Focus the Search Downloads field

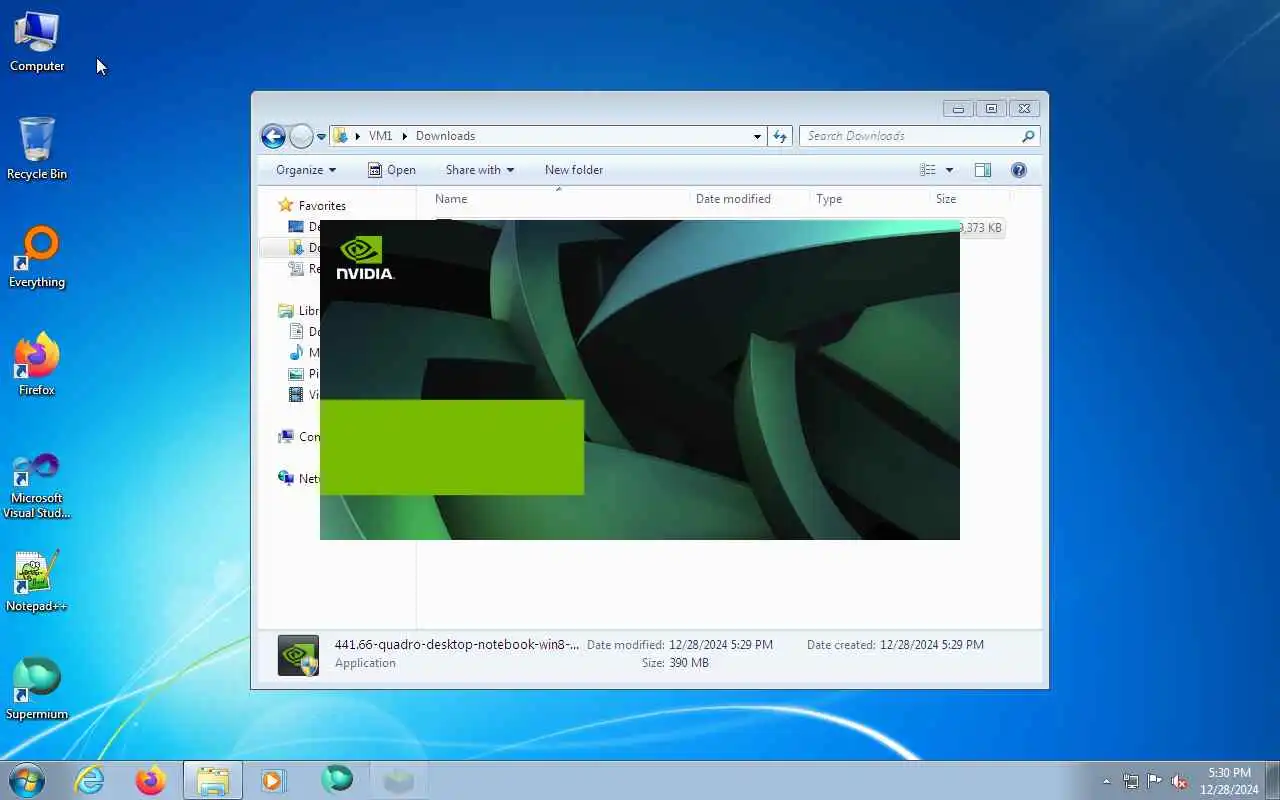click(919, 136)
